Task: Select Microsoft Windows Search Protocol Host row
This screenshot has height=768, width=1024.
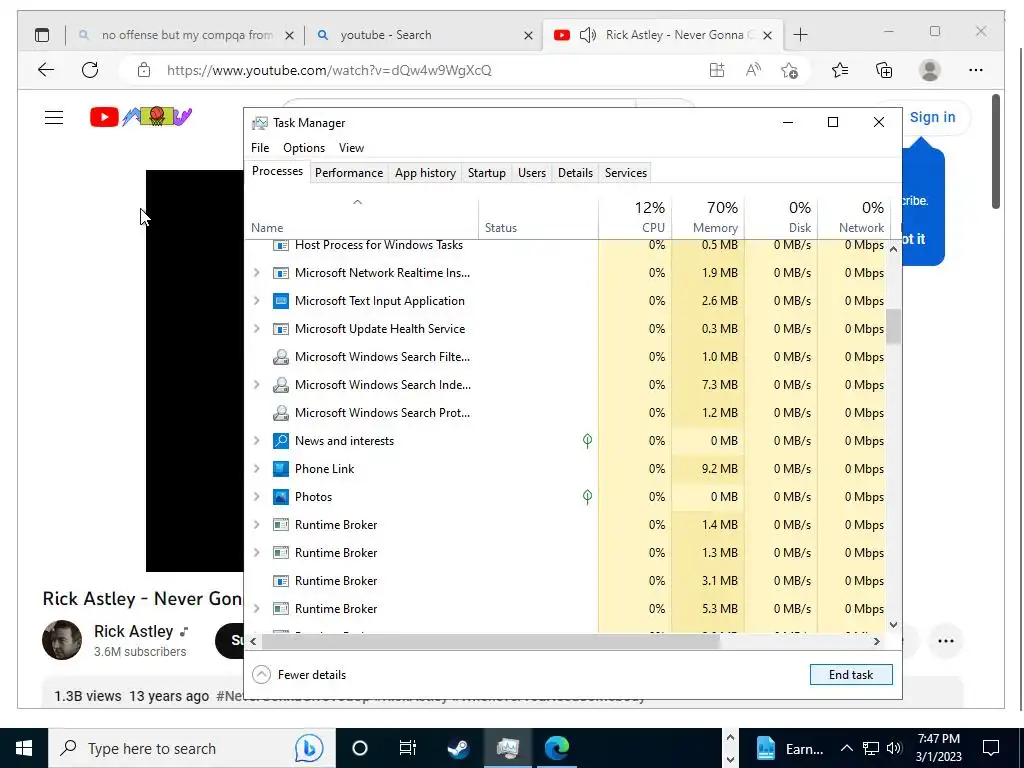Action: coord(566,413)
